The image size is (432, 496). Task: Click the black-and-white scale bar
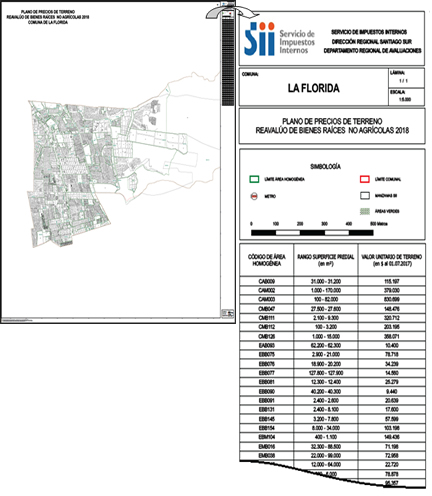(x=312, y=233)
